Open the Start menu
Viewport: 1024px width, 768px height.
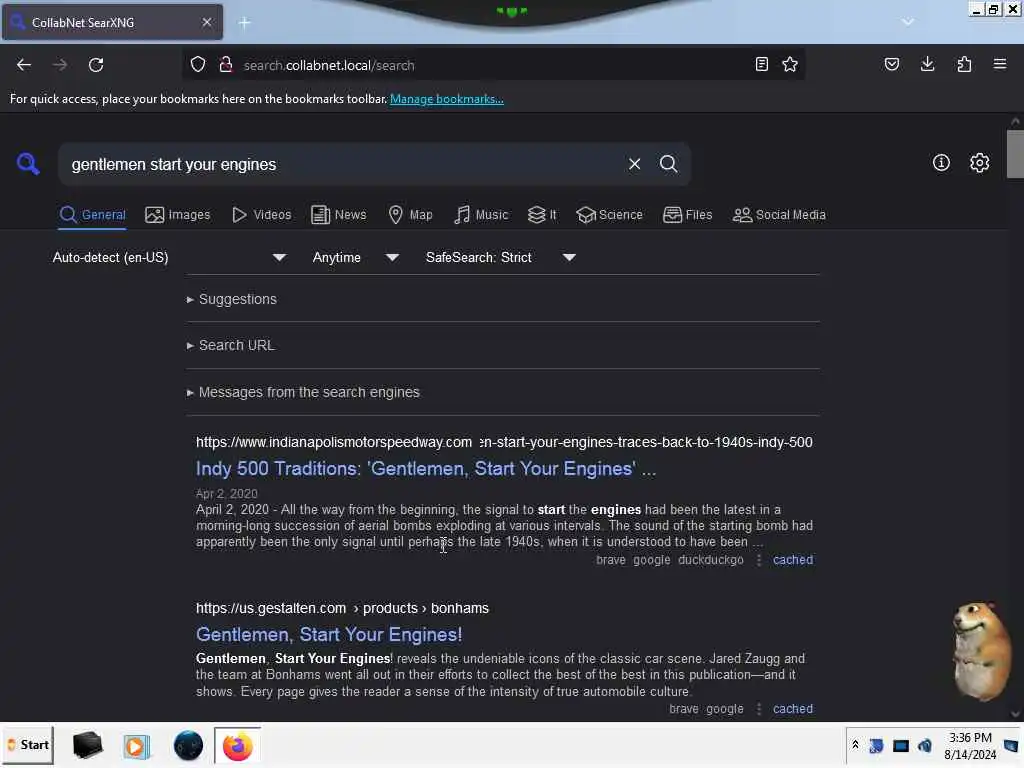tap(27, 745)
